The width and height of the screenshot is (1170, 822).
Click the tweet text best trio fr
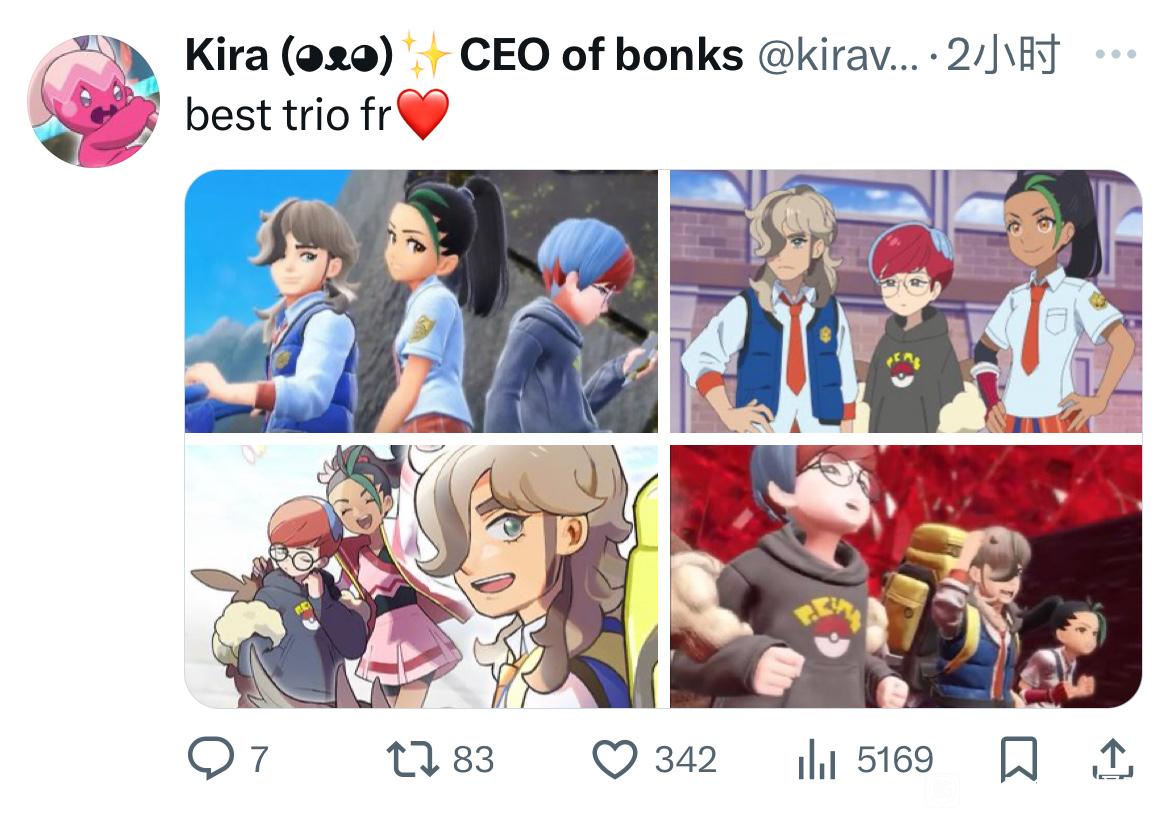coord(288,116)
